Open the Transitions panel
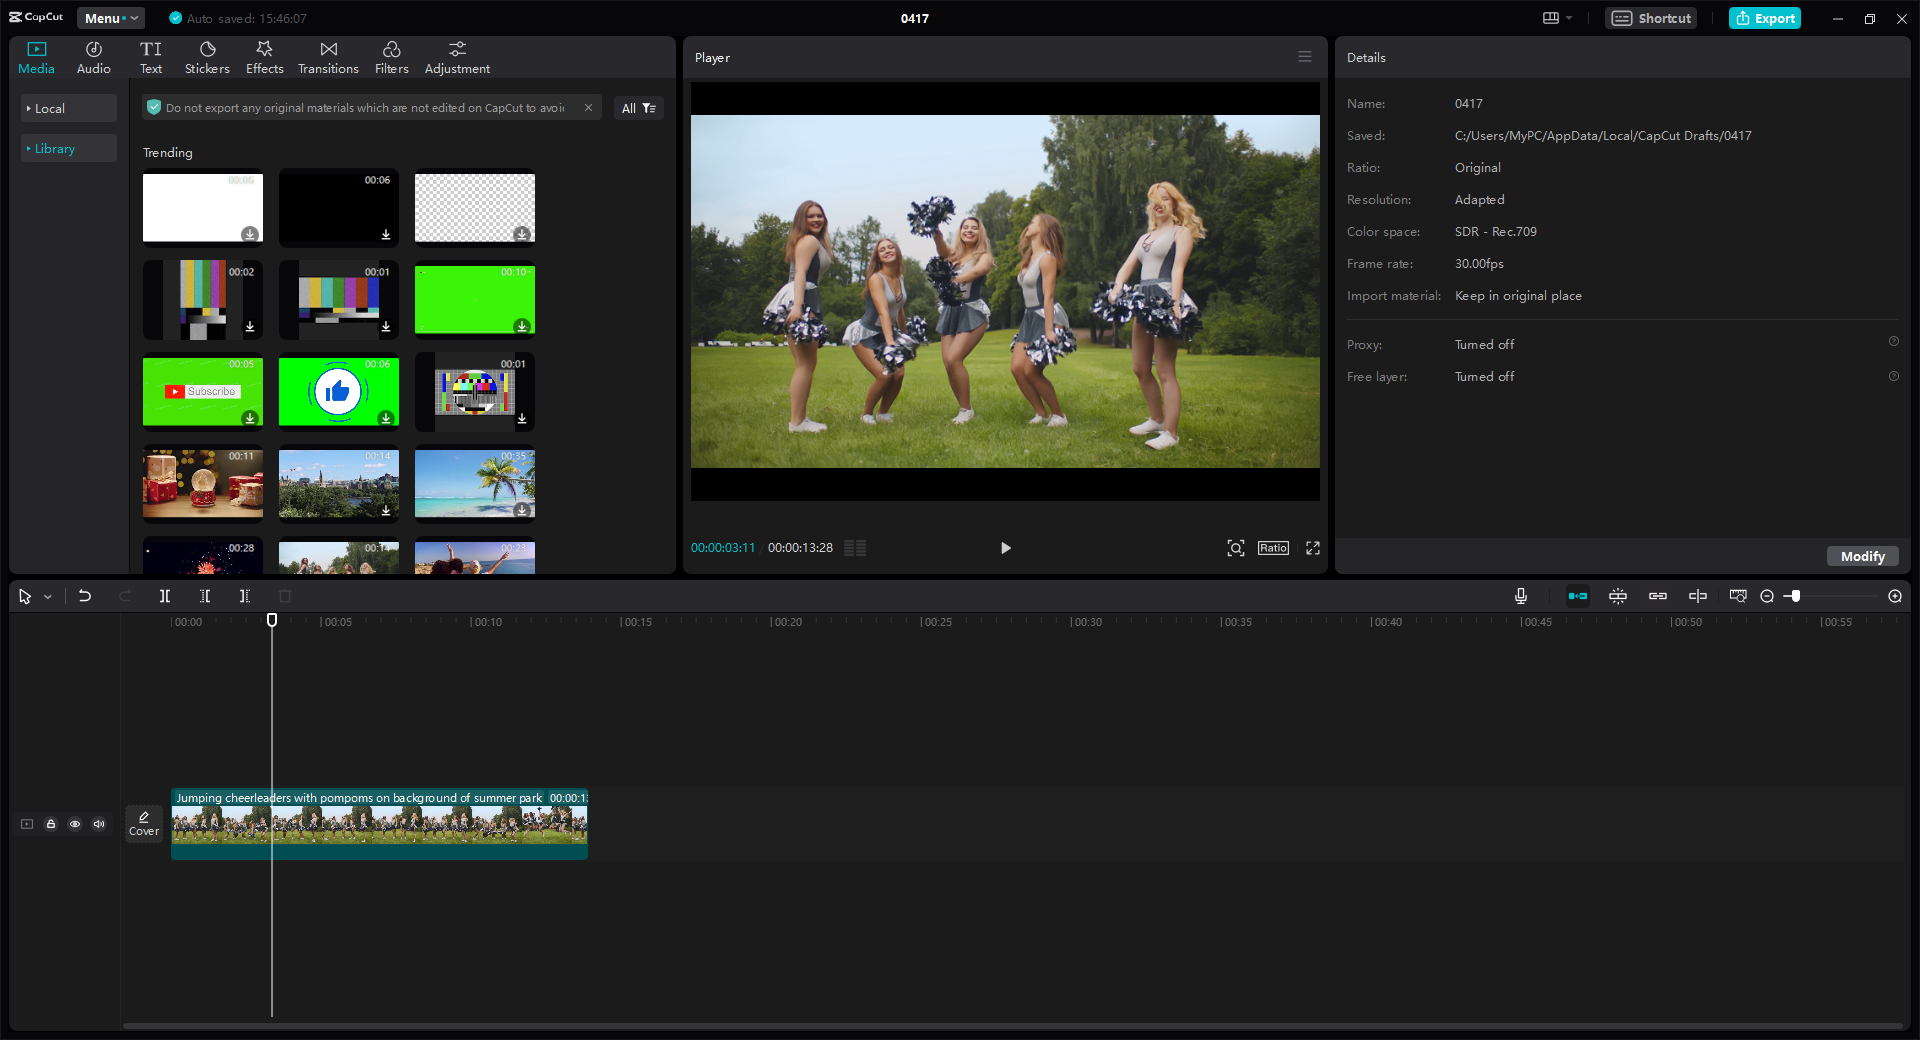This screenshot has height=1040, width=1920. (x=328, y=55)
